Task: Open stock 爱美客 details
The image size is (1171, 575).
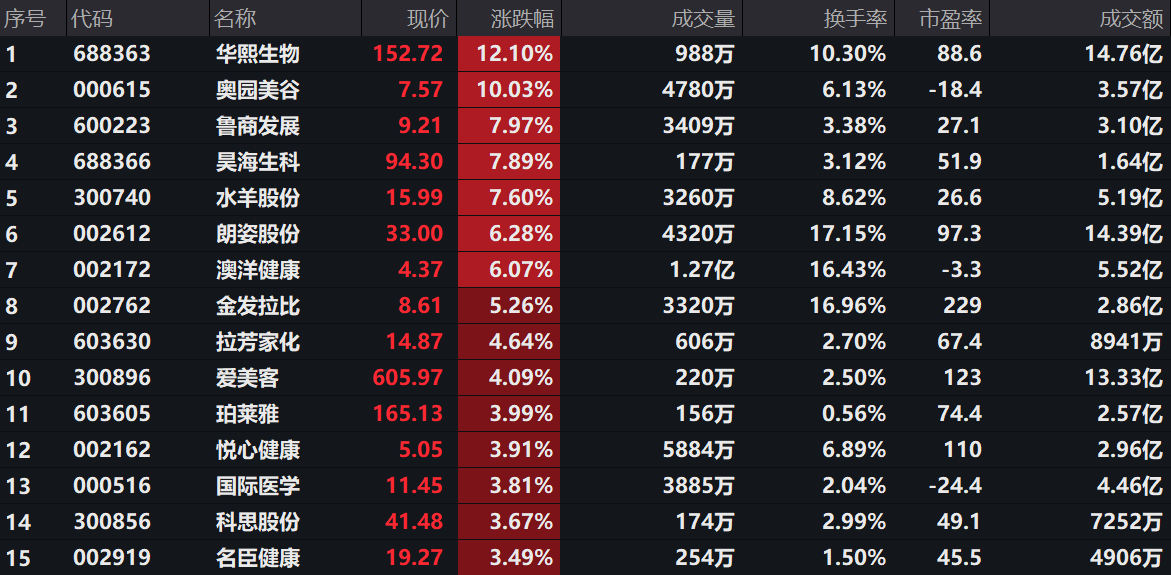Action: (x=247, y=378)
